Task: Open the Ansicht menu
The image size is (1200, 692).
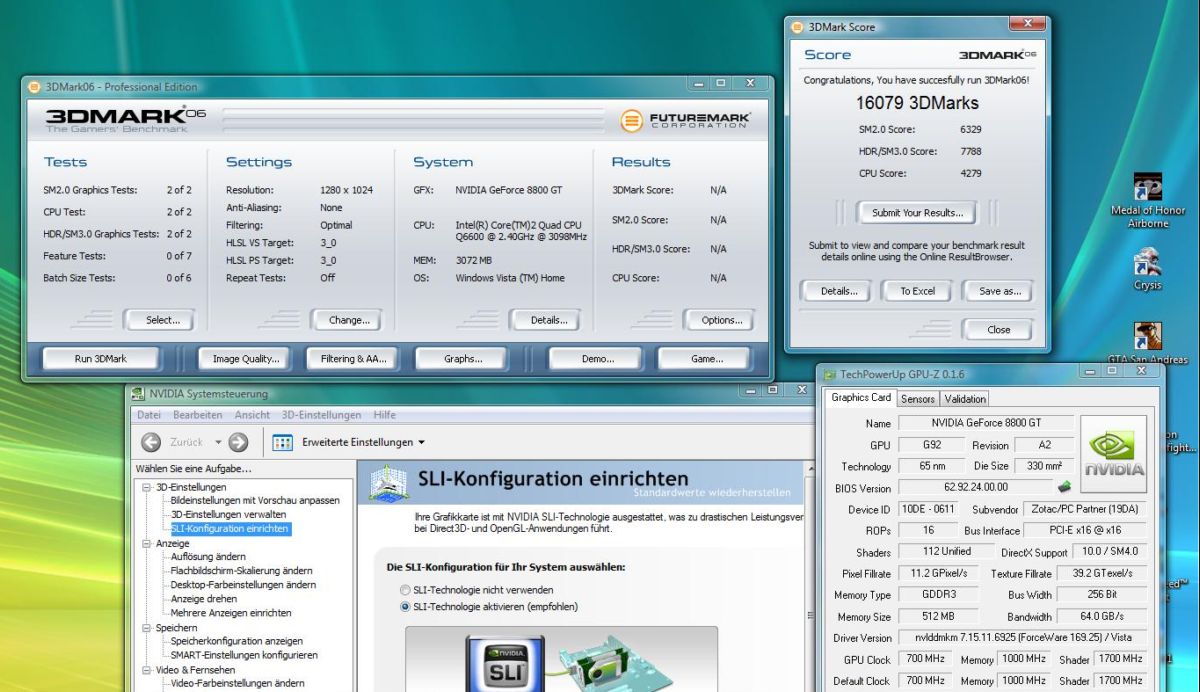Action: point(253,415)
